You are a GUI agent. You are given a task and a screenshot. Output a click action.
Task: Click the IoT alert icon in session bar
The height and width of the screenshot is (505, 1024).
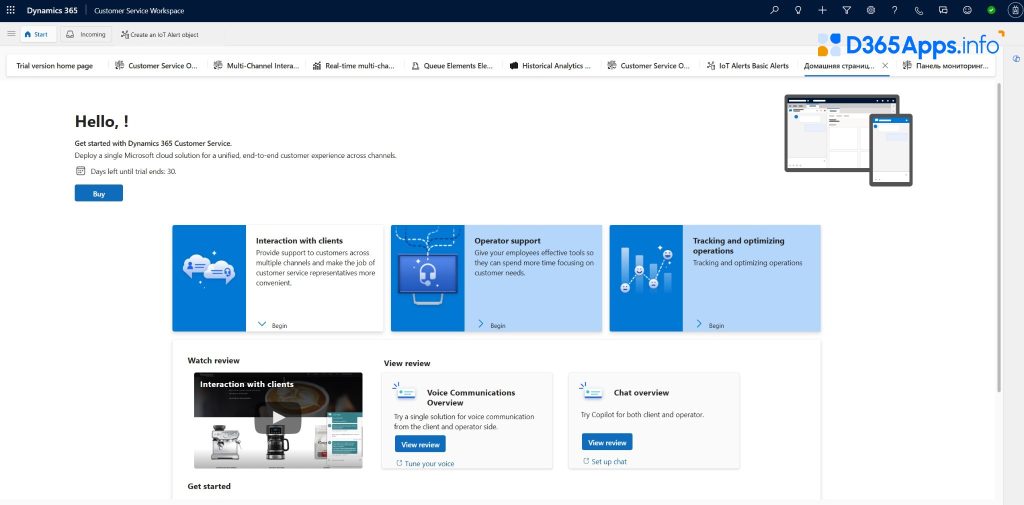click(125, 35)
